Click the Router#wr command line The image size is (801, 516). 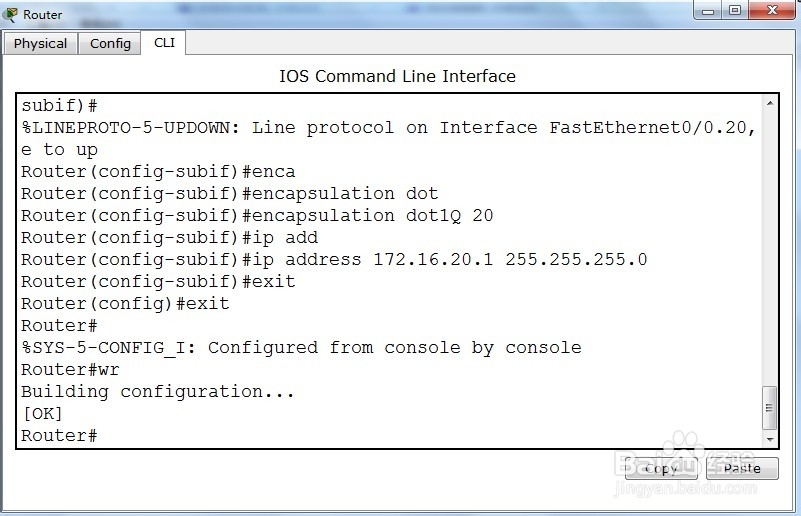click(x=70, y=370)
